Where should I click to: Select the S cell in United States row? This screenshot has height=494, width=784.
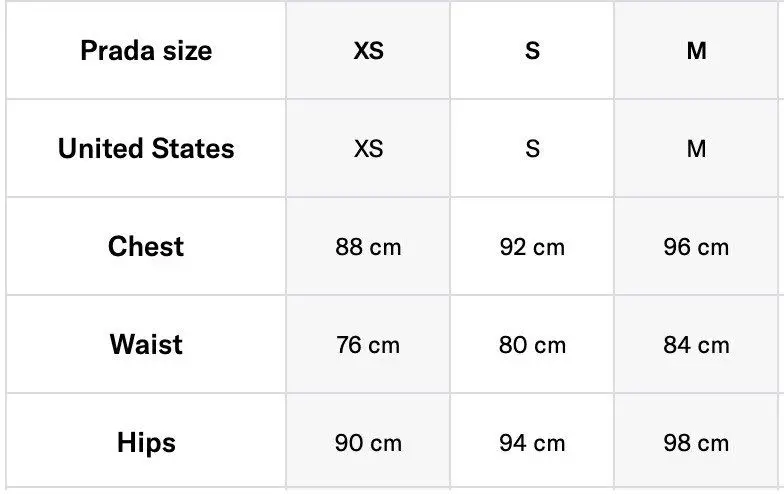(x=532, y=149)
